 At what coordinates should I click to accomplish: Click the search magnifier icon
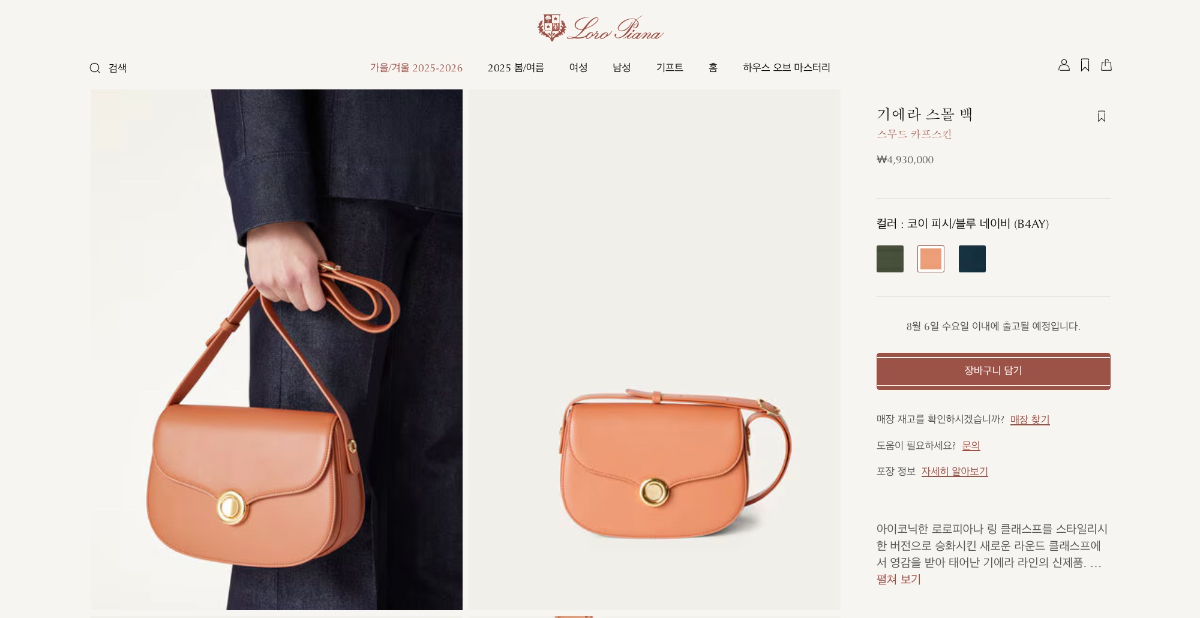pyautogui.click(x=95, y=68)
